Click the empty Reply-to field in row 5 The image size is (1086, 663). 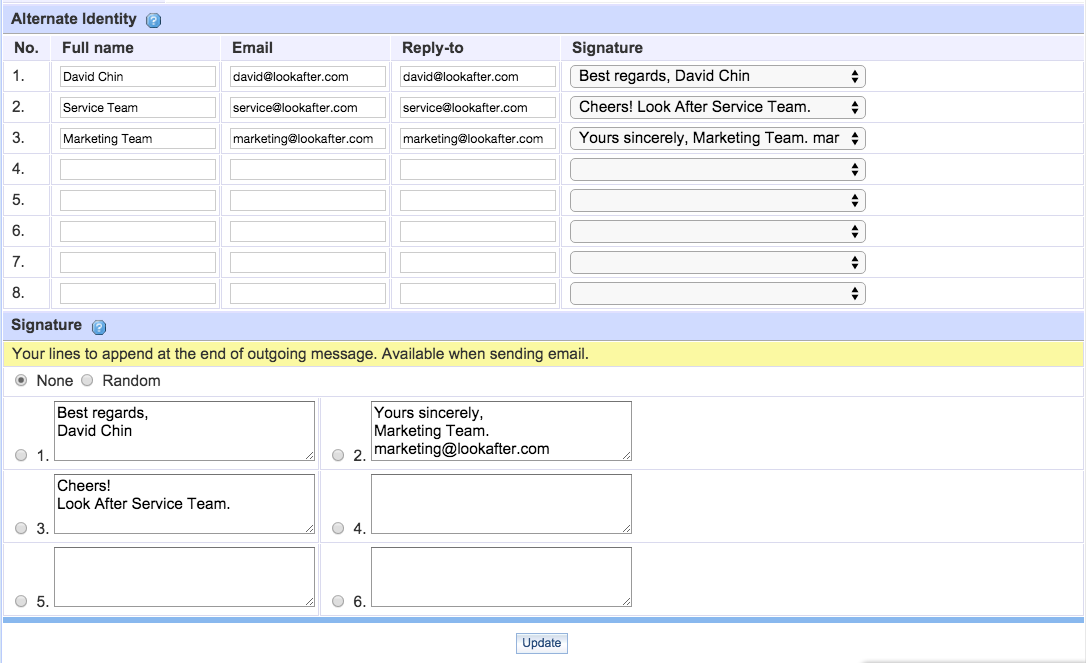pos(478,201)
